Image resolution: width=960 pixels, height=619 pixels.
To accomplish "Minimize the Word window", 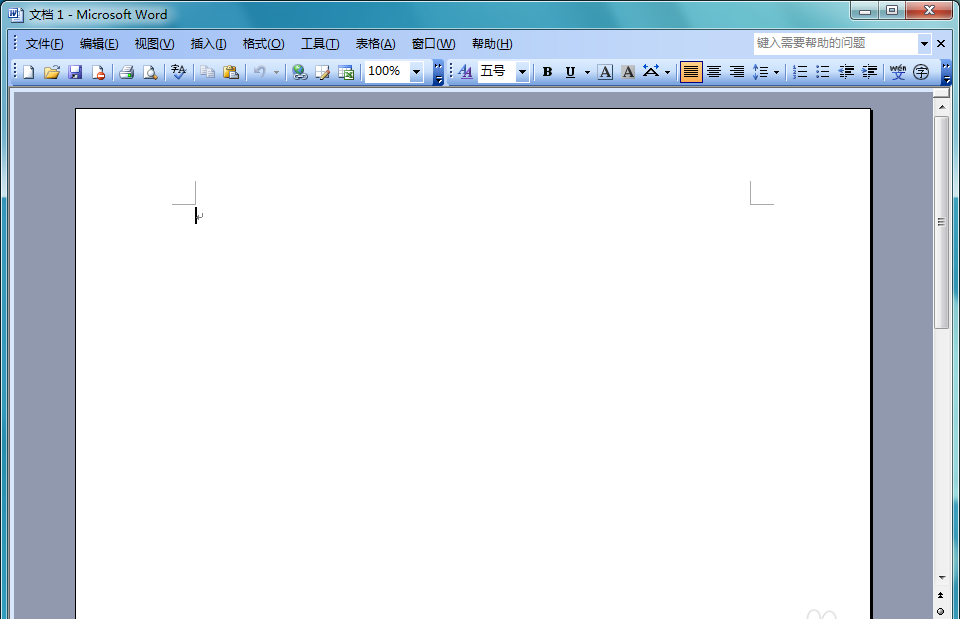I will 864,11.
